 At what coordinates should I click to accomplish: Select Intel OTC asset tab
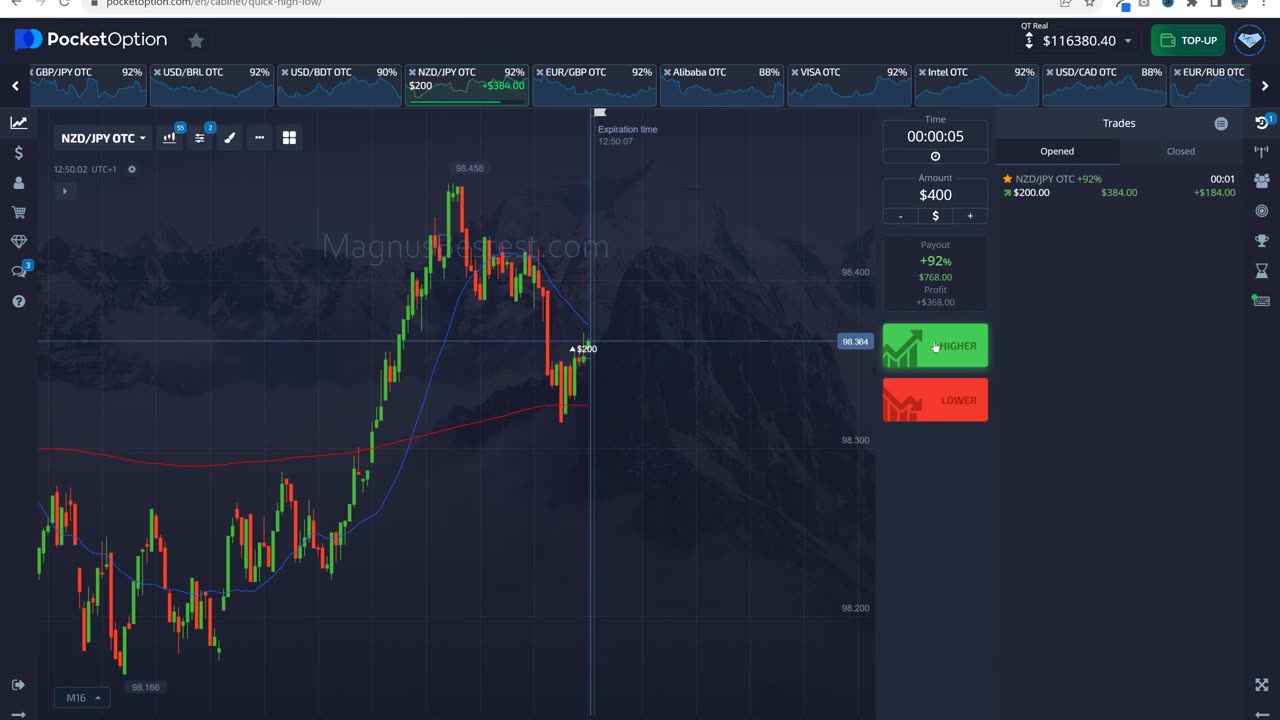pyautogui.click(x=977, y=85)
